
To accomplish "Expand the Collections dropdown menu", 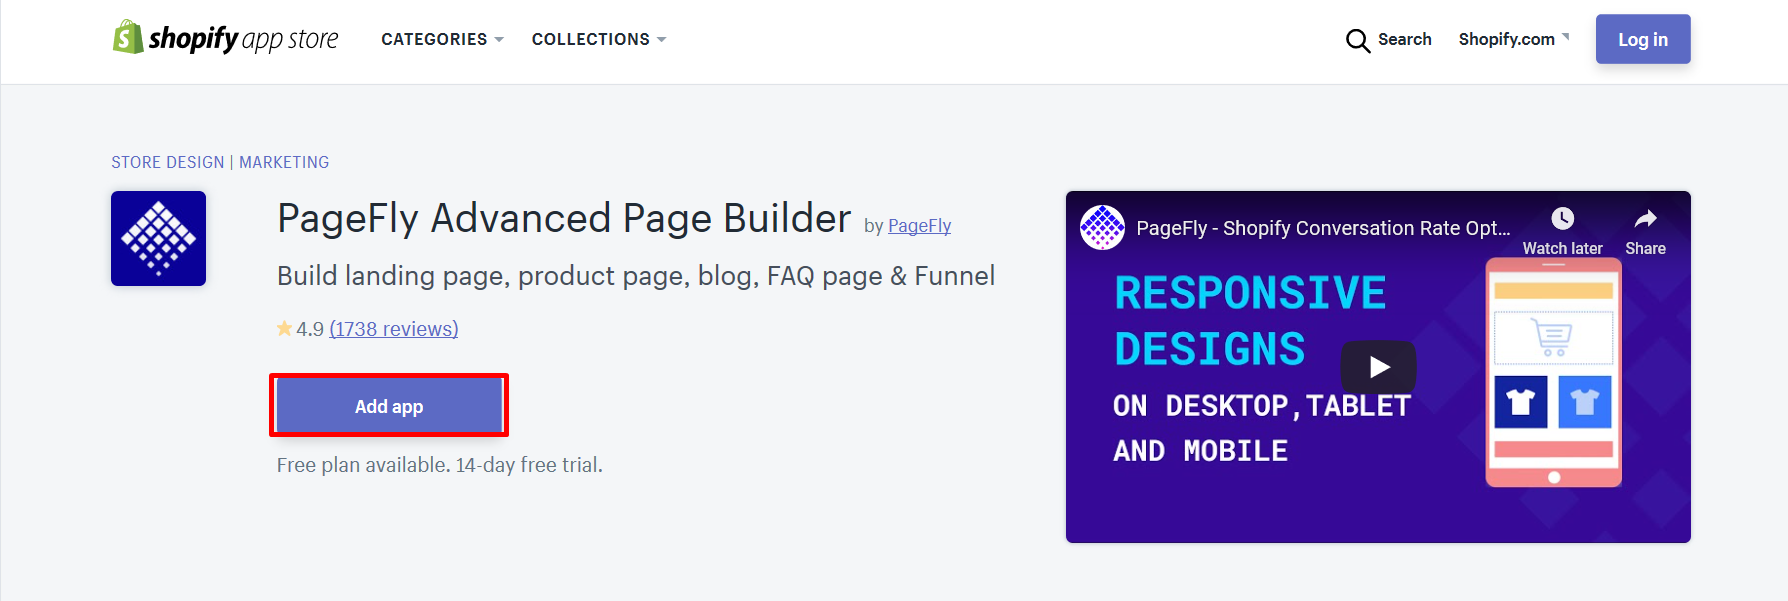I will pyautogui.click(x=598, y=39).
